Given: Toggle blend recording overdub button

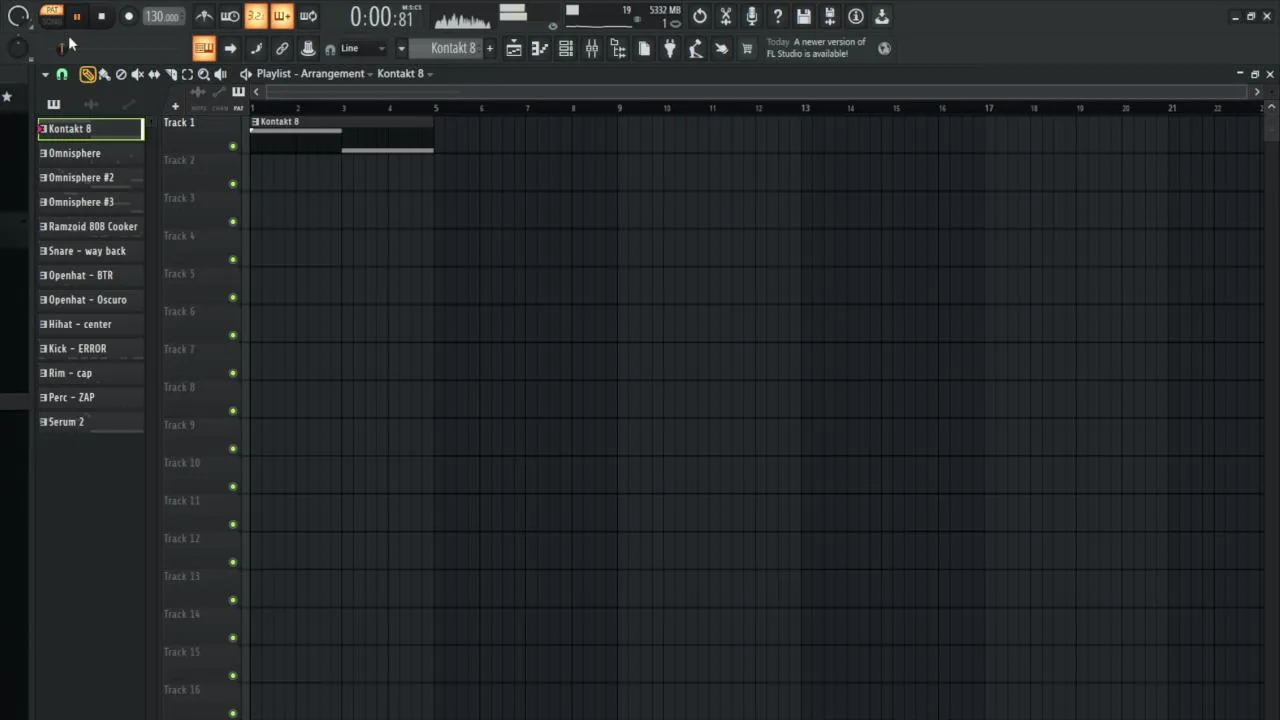Looking at the screenshot, I should (x=282, y=16).
